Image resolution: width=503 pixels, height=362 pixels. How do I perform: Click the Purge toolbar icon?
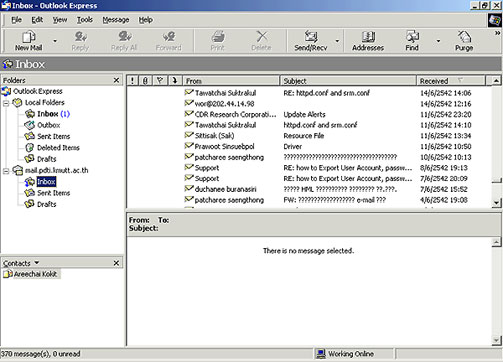(464, 36)
